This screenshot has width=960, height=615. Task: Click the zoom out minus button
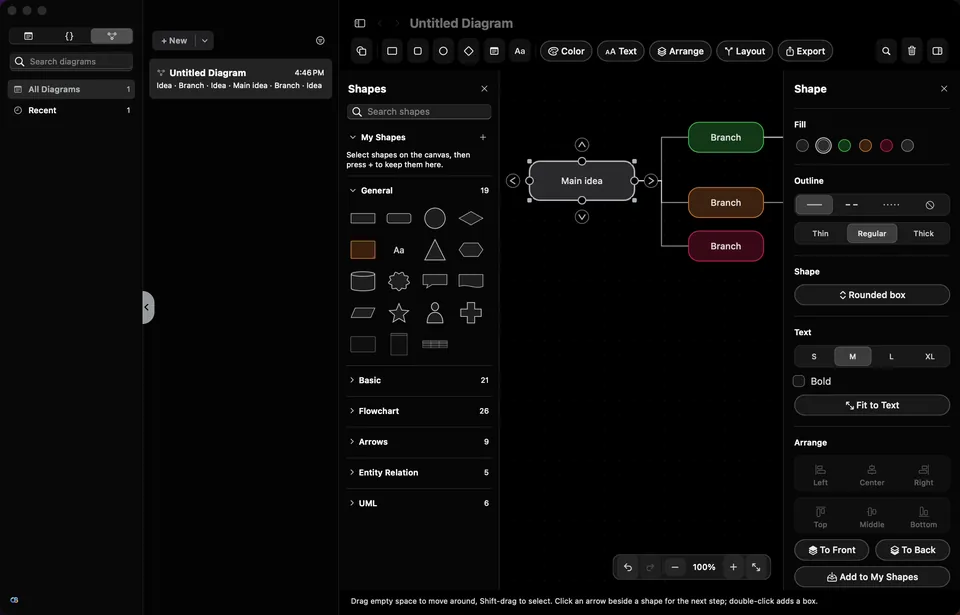click(x=675, y=567)
